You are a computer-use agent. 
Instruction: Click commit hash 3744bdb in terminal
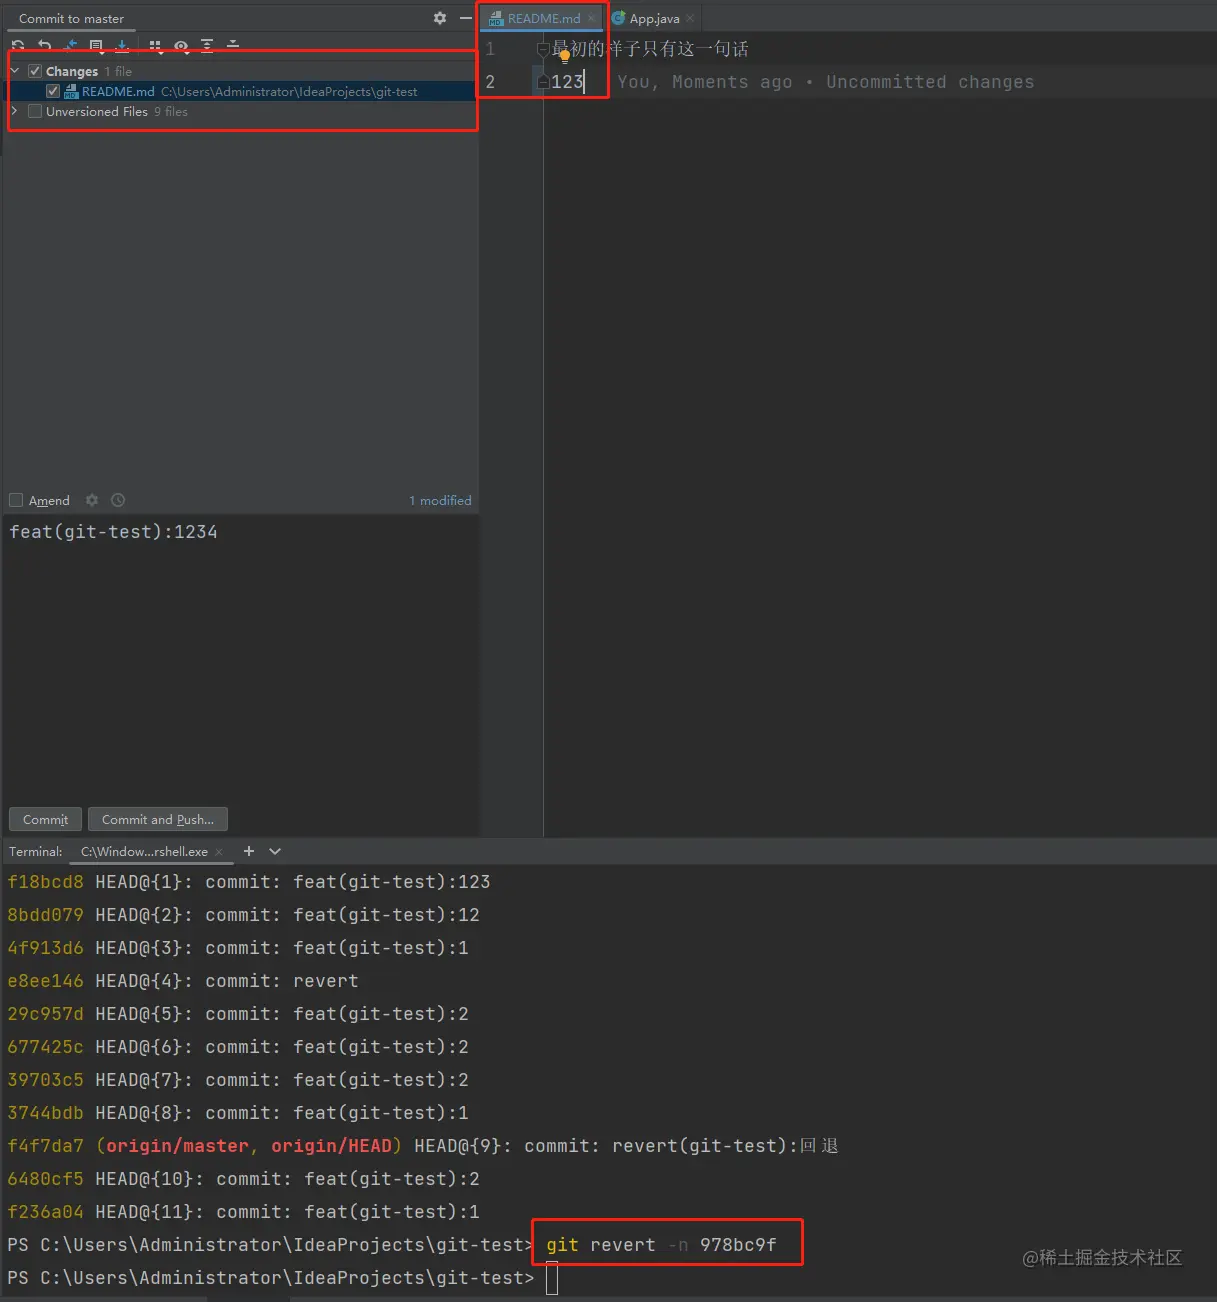[x=45, y=1113]
